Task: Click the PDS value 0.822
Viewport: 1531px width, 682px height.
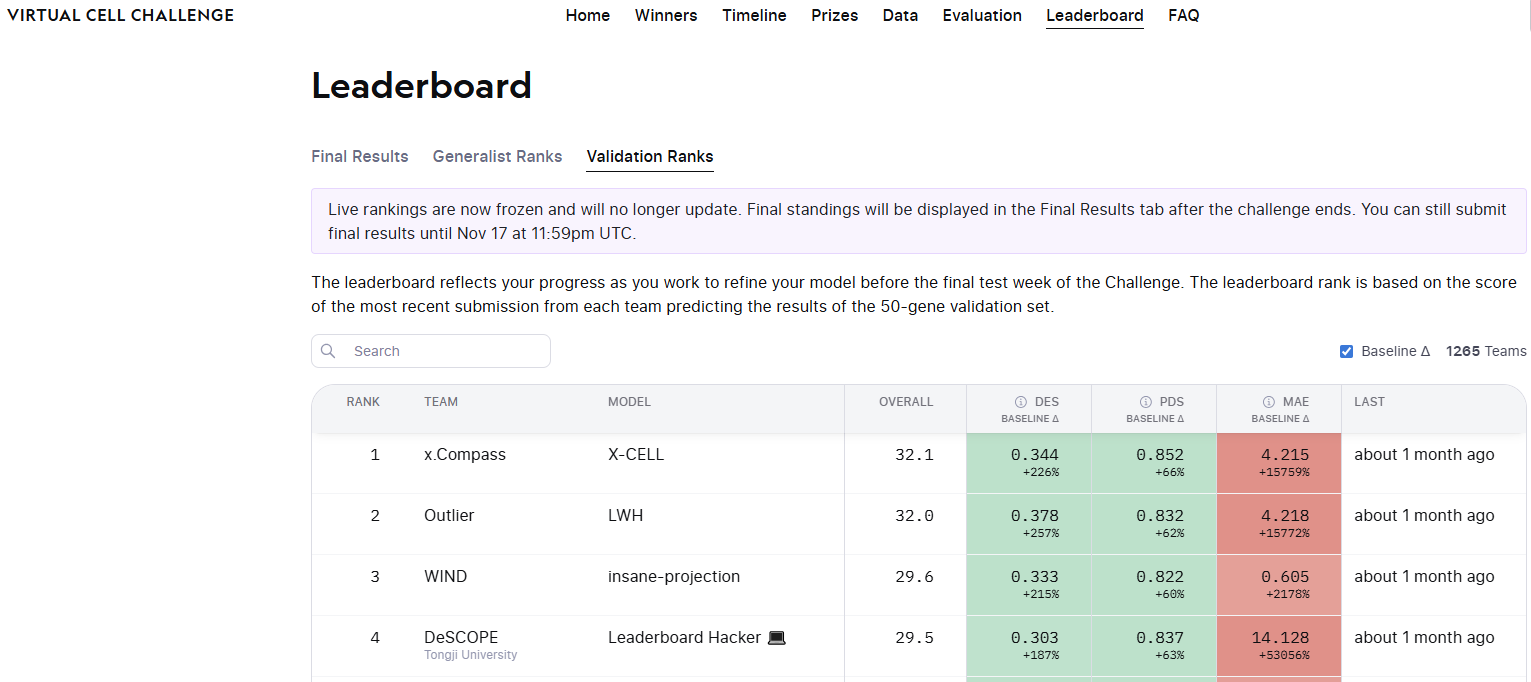Action: [x=1160, y=577]
